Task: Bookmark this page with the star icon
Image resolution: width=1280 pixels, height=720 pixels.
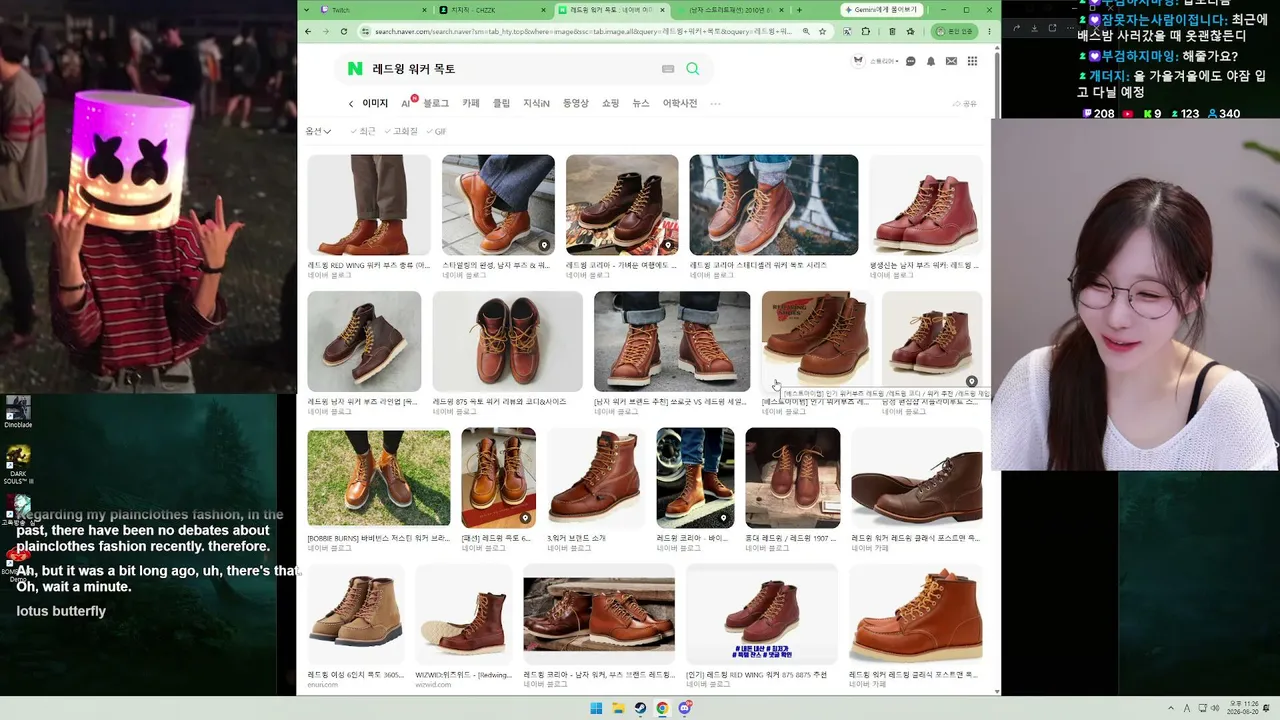Action: [x=823, y=31]
